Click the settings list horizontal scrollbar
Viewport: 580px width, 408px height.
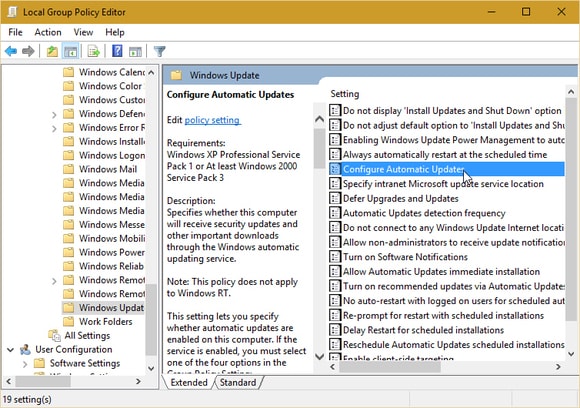click(445, 367)
